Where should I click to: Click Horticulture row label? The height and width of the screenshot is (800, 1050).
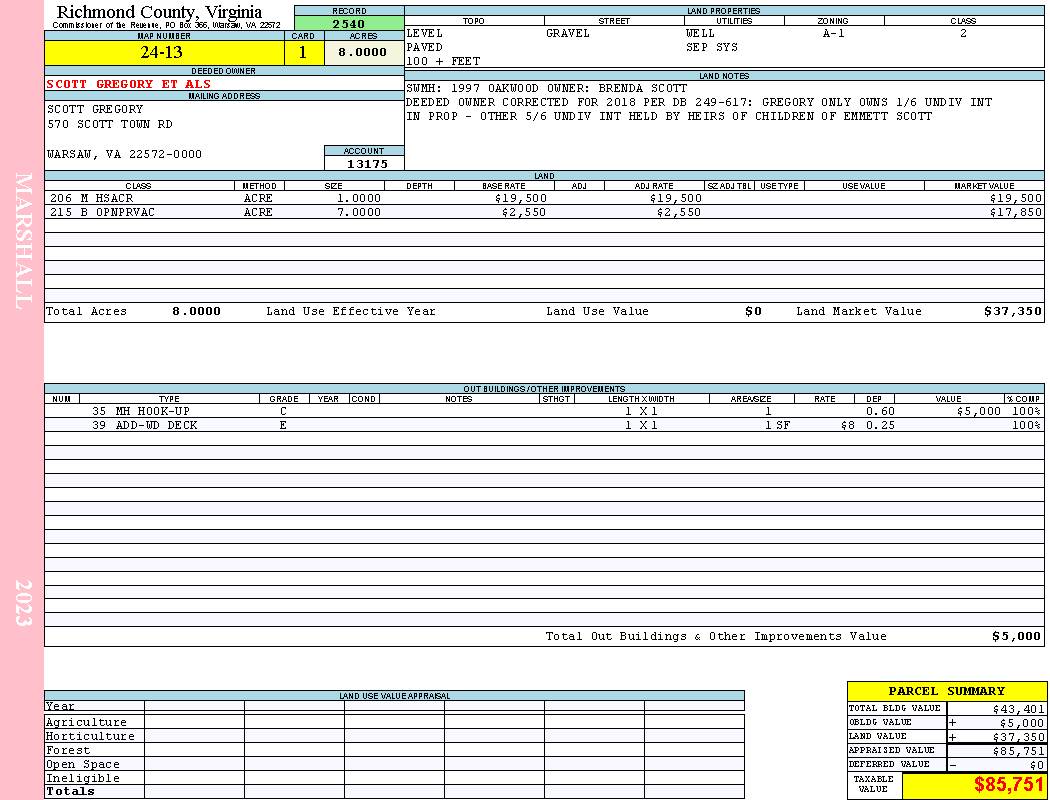90,736
